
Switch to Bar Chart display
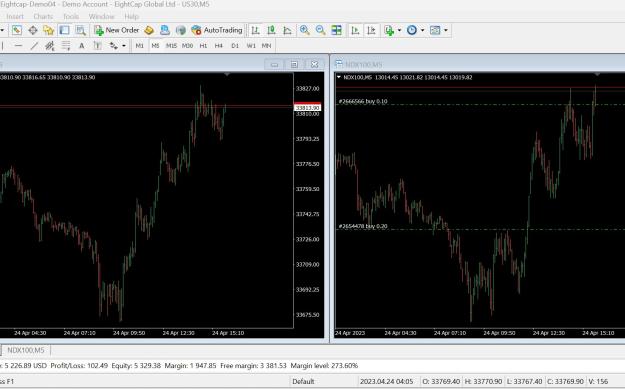click(x=256, y=30)
